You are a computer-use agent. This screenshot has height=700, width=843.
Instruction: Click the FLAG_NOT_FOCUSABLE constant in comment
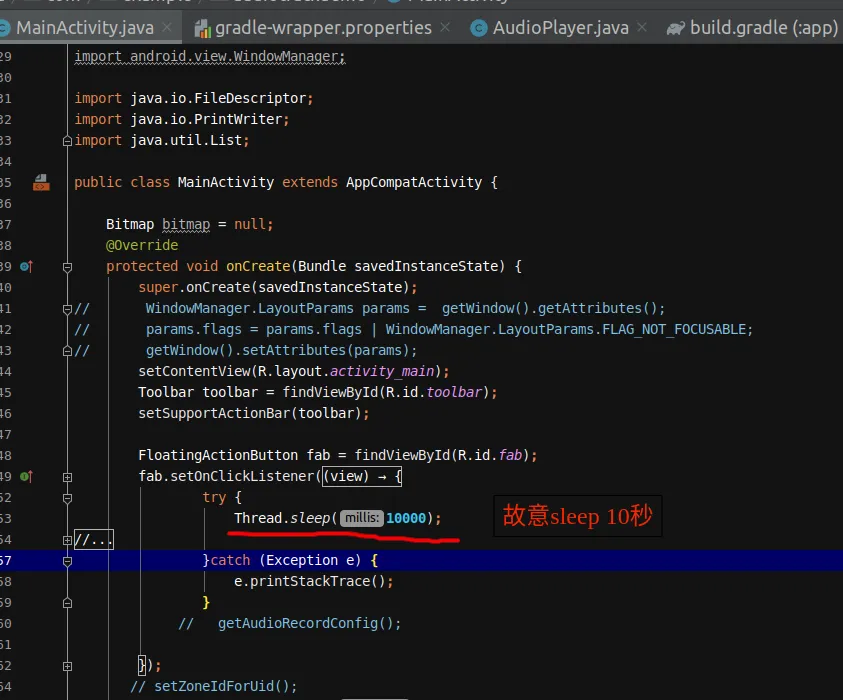pos(674,329)
